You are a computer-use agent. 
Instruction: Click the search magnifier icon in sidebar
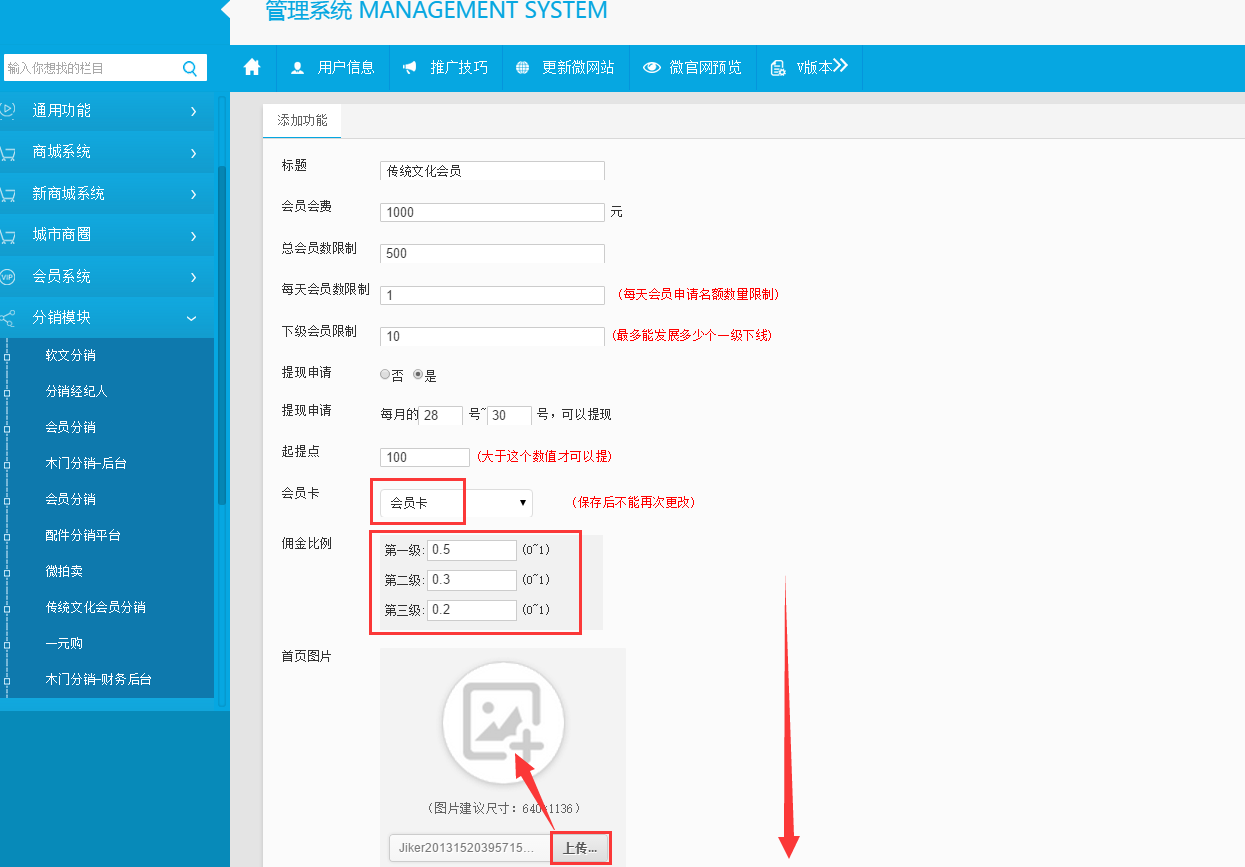click(x=190, y=68)
